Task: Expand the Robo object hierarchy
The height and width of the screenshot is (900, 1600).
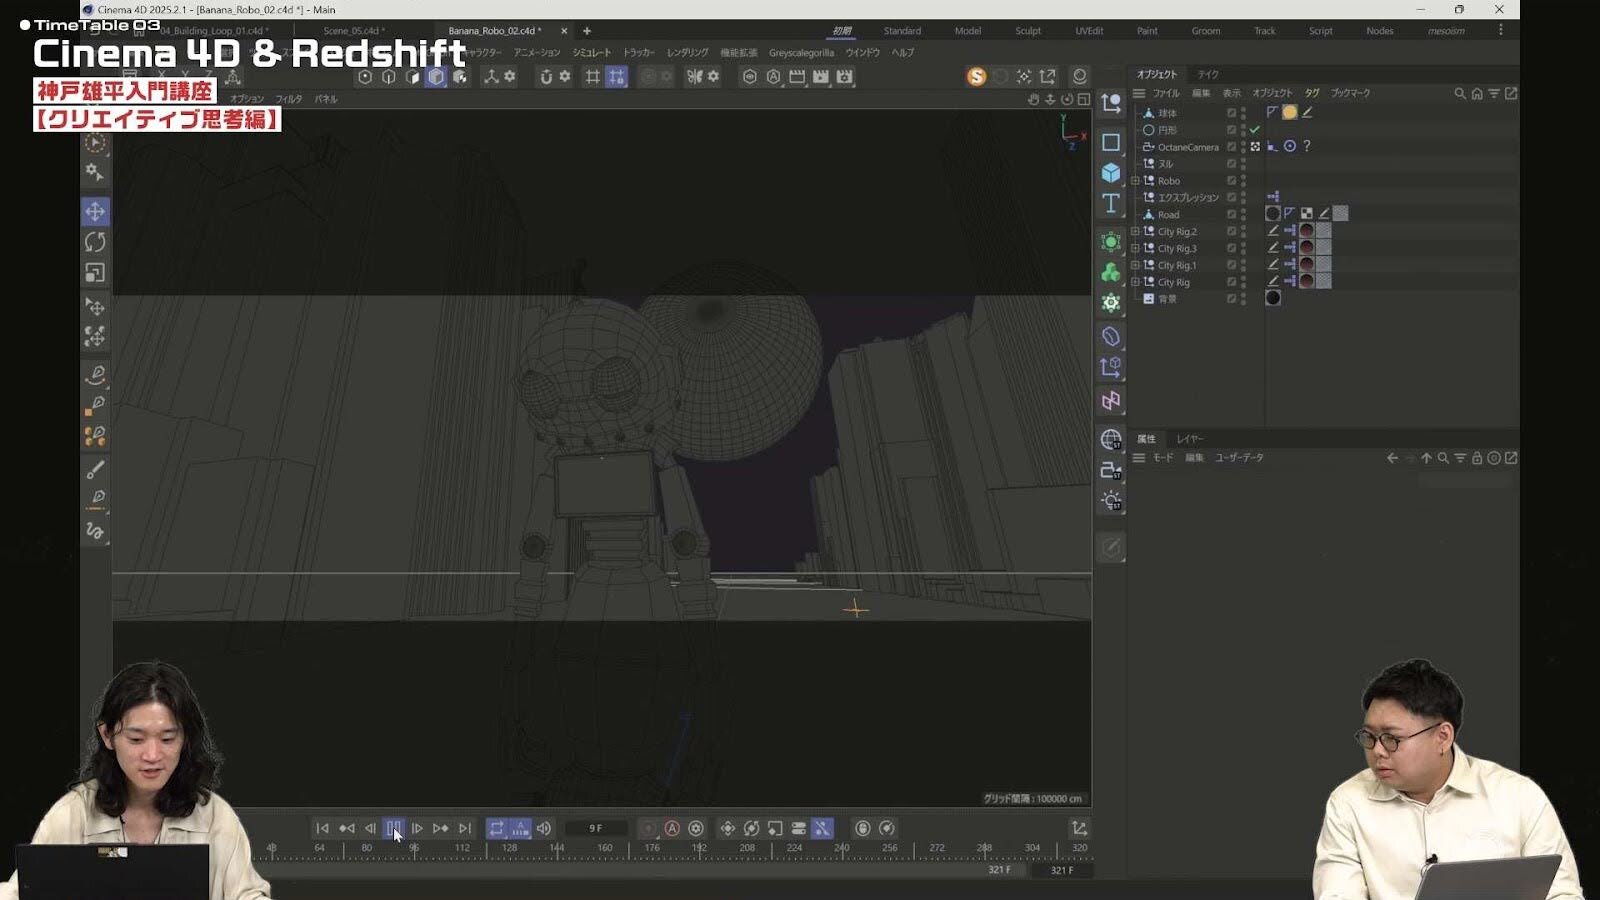Action: 1135,181
